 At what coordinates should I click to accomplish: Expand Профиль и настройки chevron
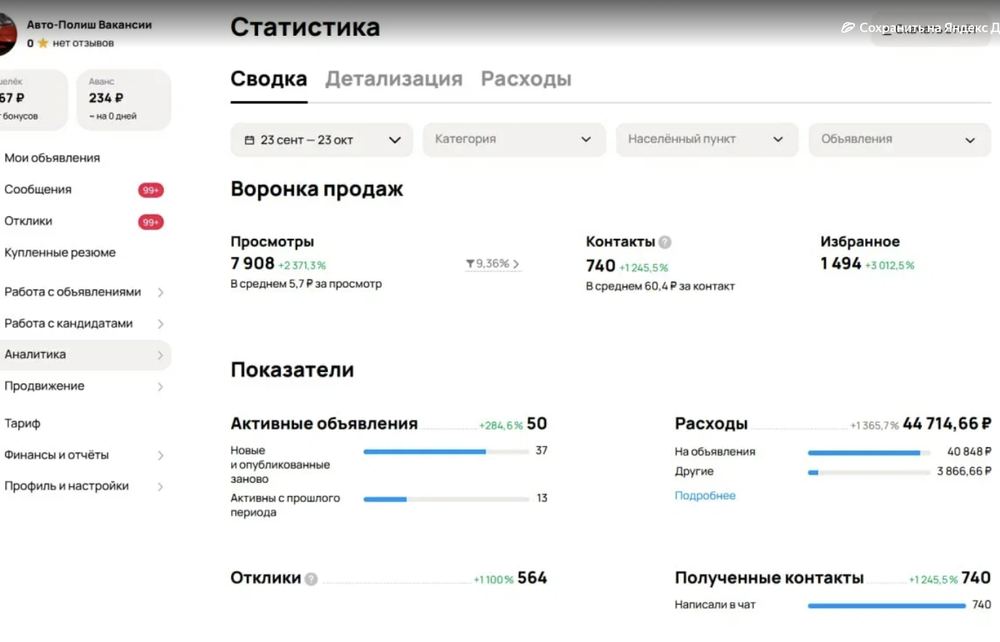(161, 487)
